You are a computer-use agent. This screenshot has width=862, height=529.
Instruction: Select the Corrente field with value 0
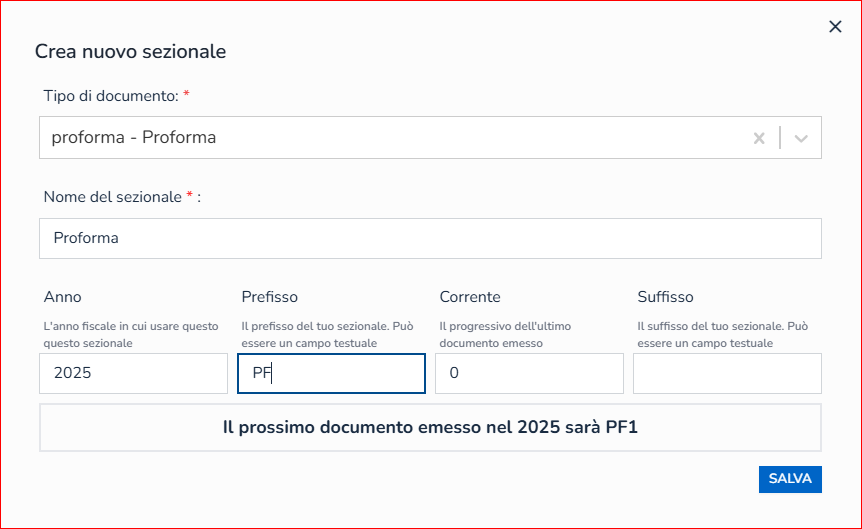[529, 373]
